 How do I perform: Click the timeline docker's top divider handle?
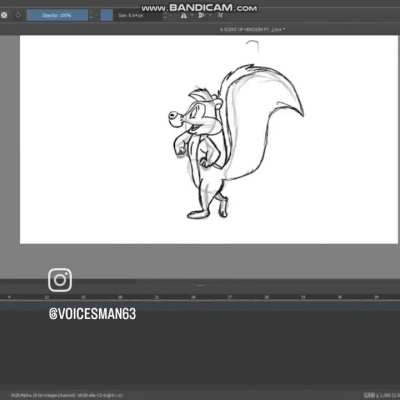point(200,285)
